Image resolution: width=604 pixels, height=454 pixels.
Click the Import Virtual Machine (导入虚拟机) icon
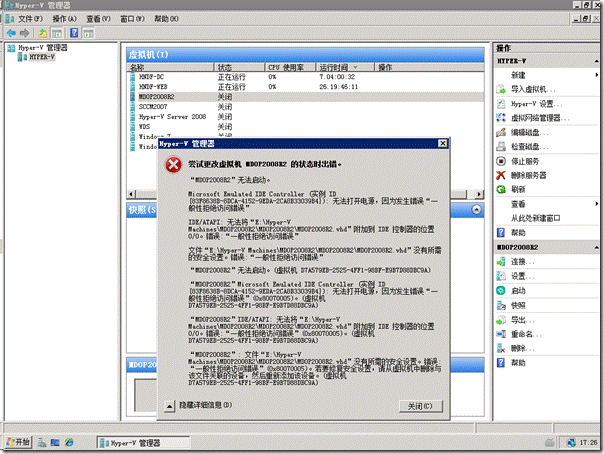pyautogui.click(x=501, y=89)
